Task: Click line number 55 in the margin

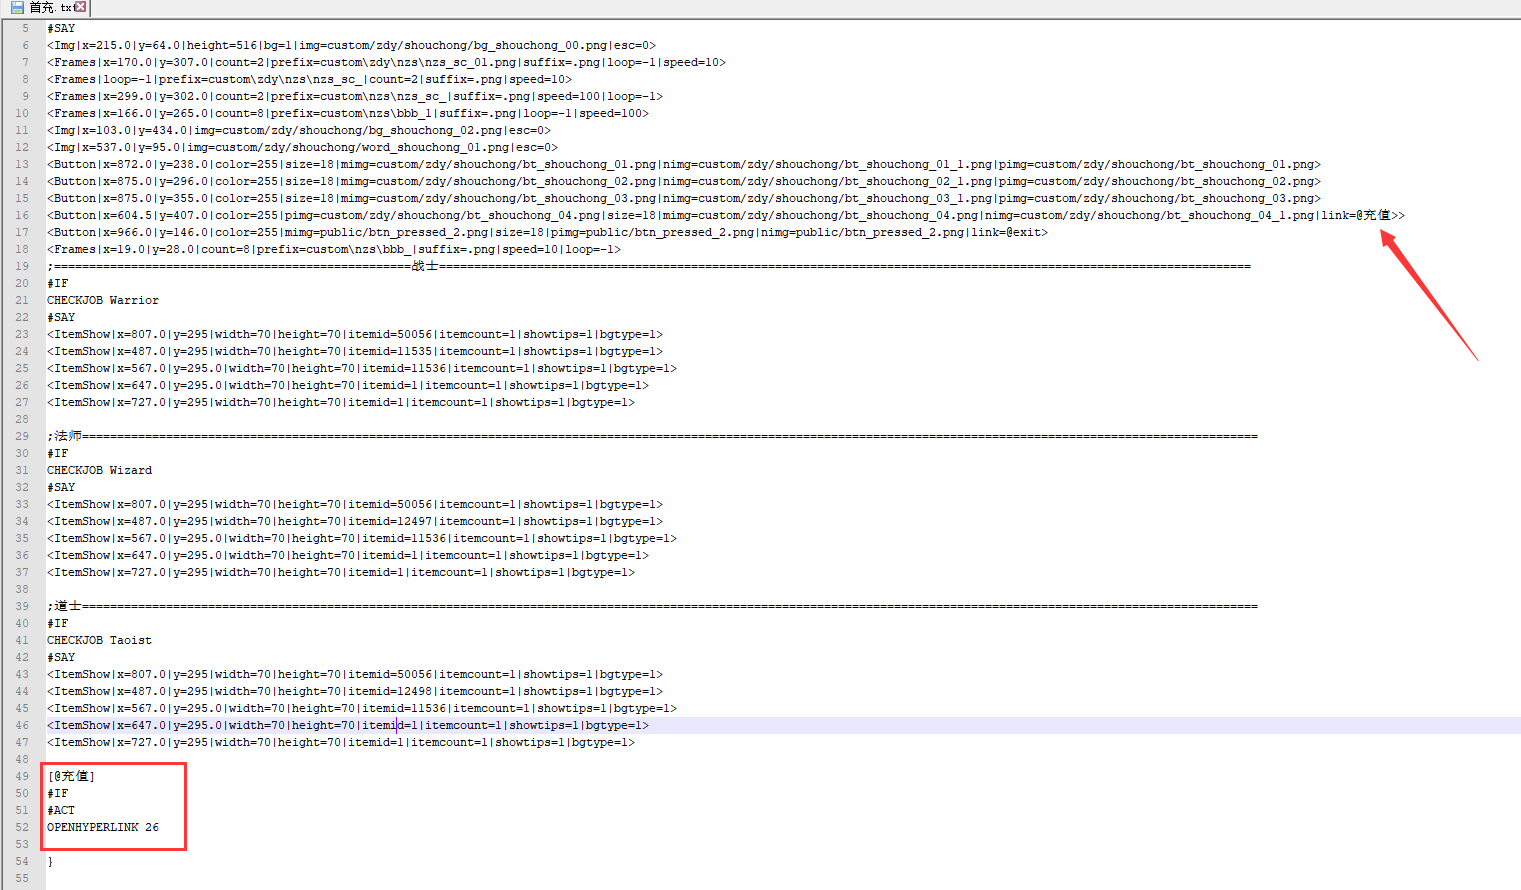Action: click(22, 878)
